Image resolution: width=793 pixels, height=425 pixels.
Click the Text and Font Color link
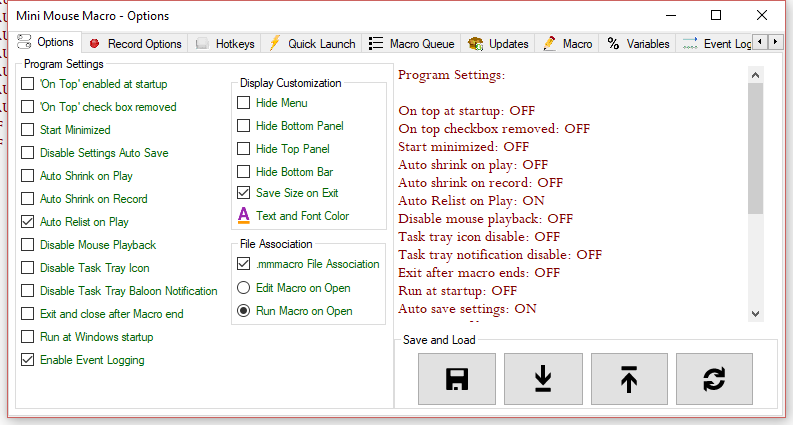(x=302, y=216)
